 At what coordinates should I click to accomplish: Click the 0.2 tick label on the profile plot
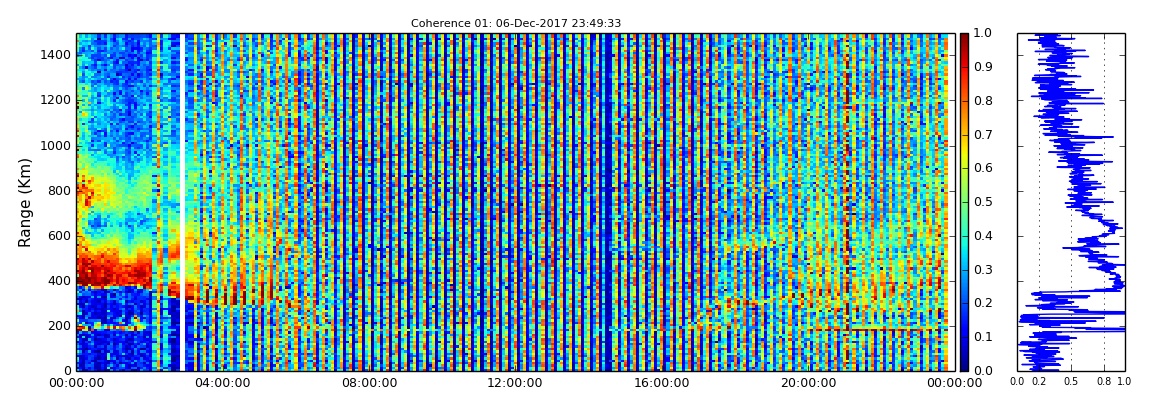1039,382
